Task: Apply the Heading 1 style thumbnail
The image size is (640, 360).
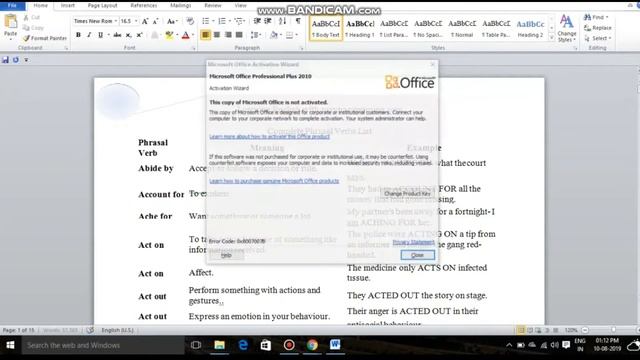Action: [360, 29]
